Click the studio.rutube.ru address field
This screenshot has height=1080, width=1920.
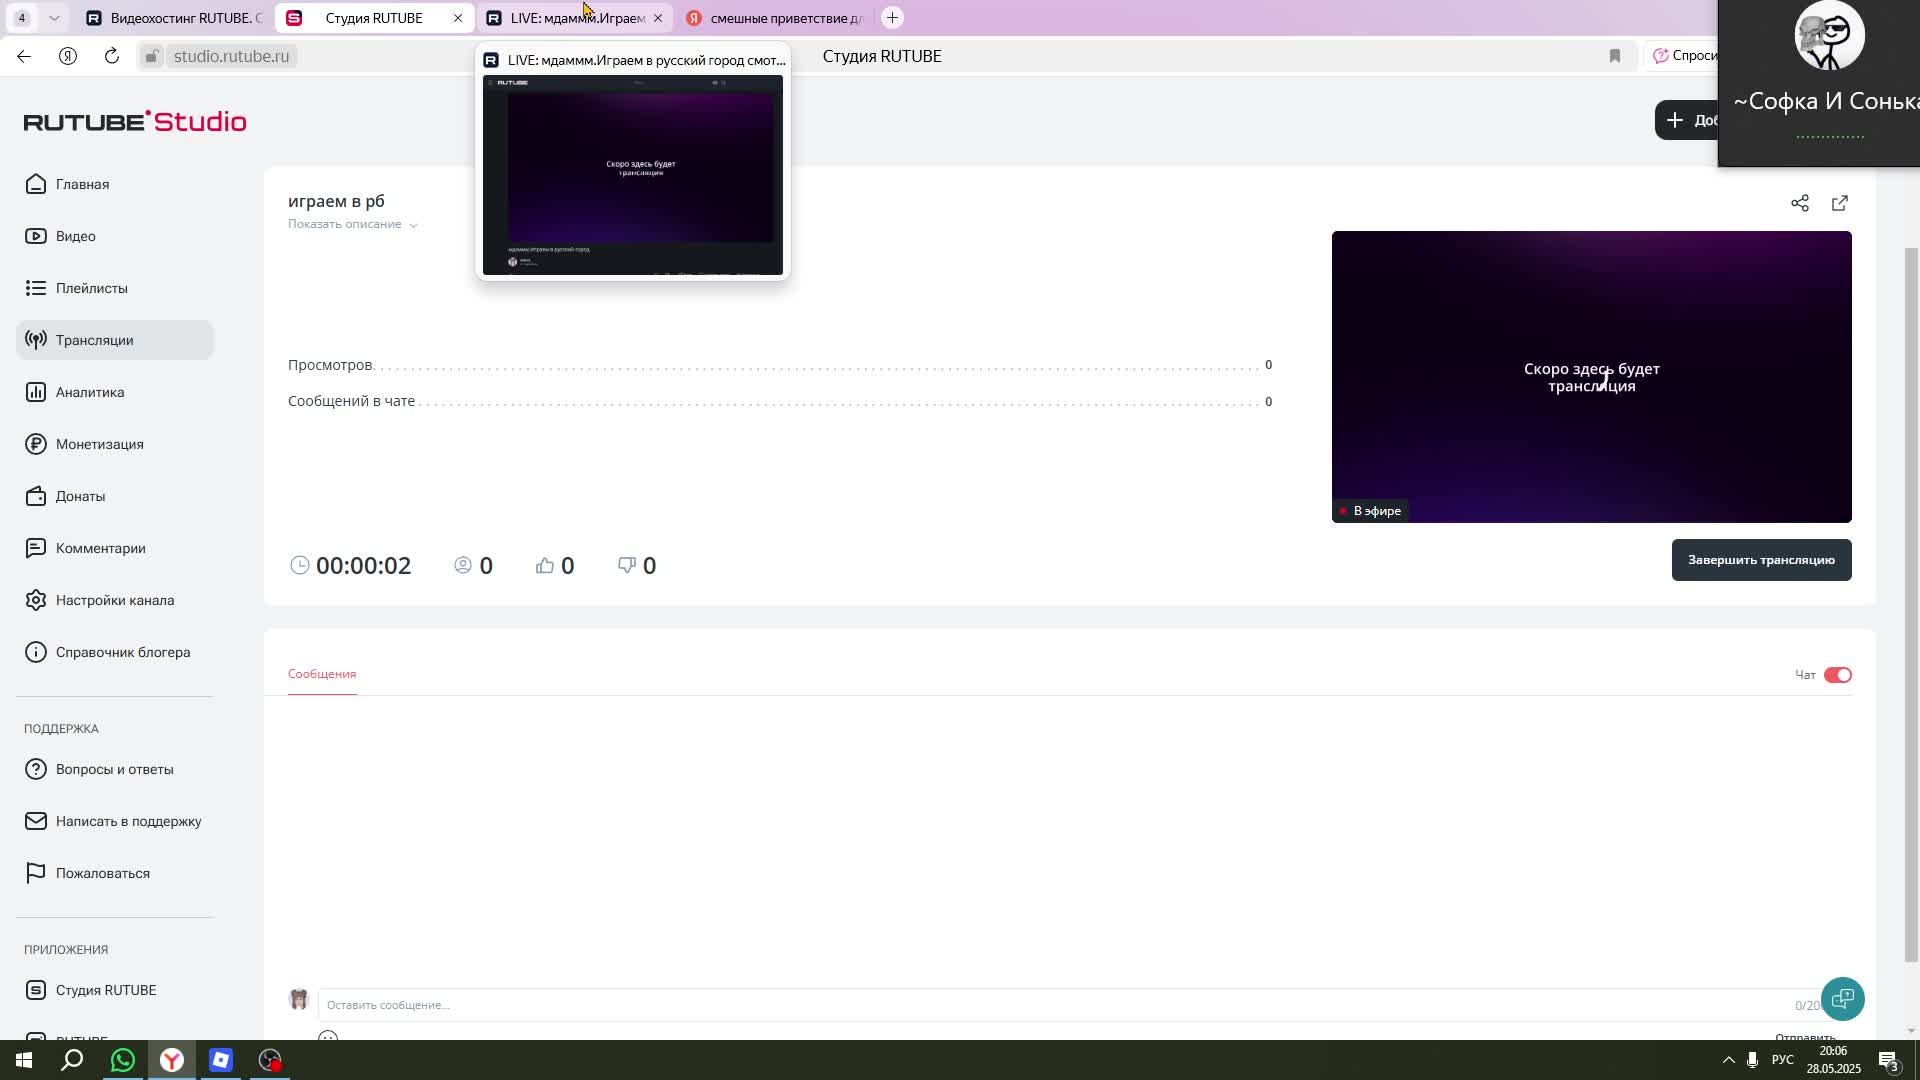coord(231,56)
